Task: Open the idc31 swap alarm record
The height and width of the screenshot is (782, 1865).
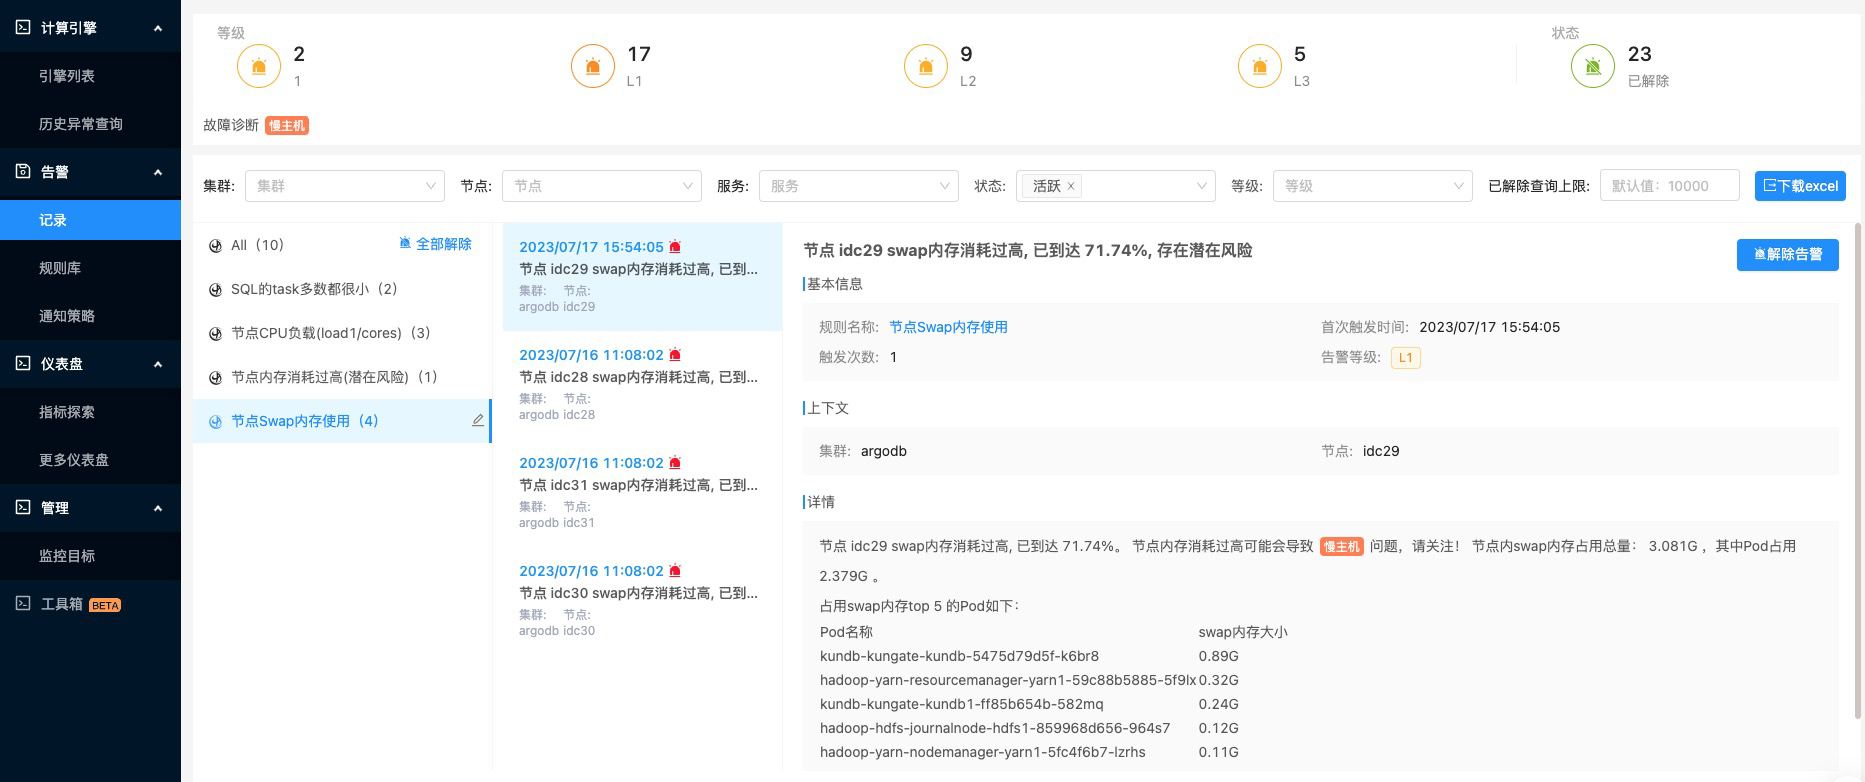Action: click(x=642, y=492)
